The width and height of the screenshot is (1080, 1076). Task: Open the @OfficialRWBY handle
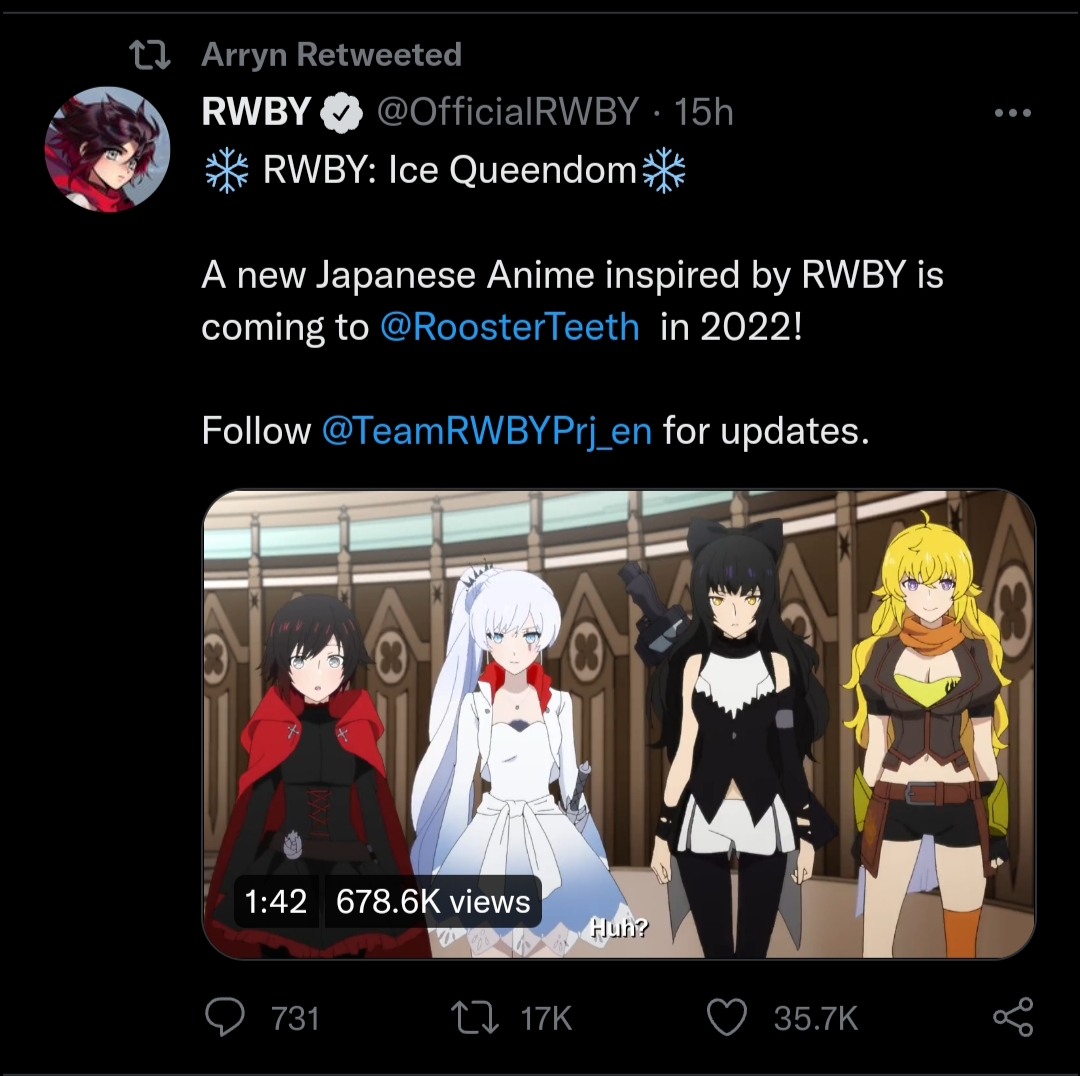pos(508,112)
